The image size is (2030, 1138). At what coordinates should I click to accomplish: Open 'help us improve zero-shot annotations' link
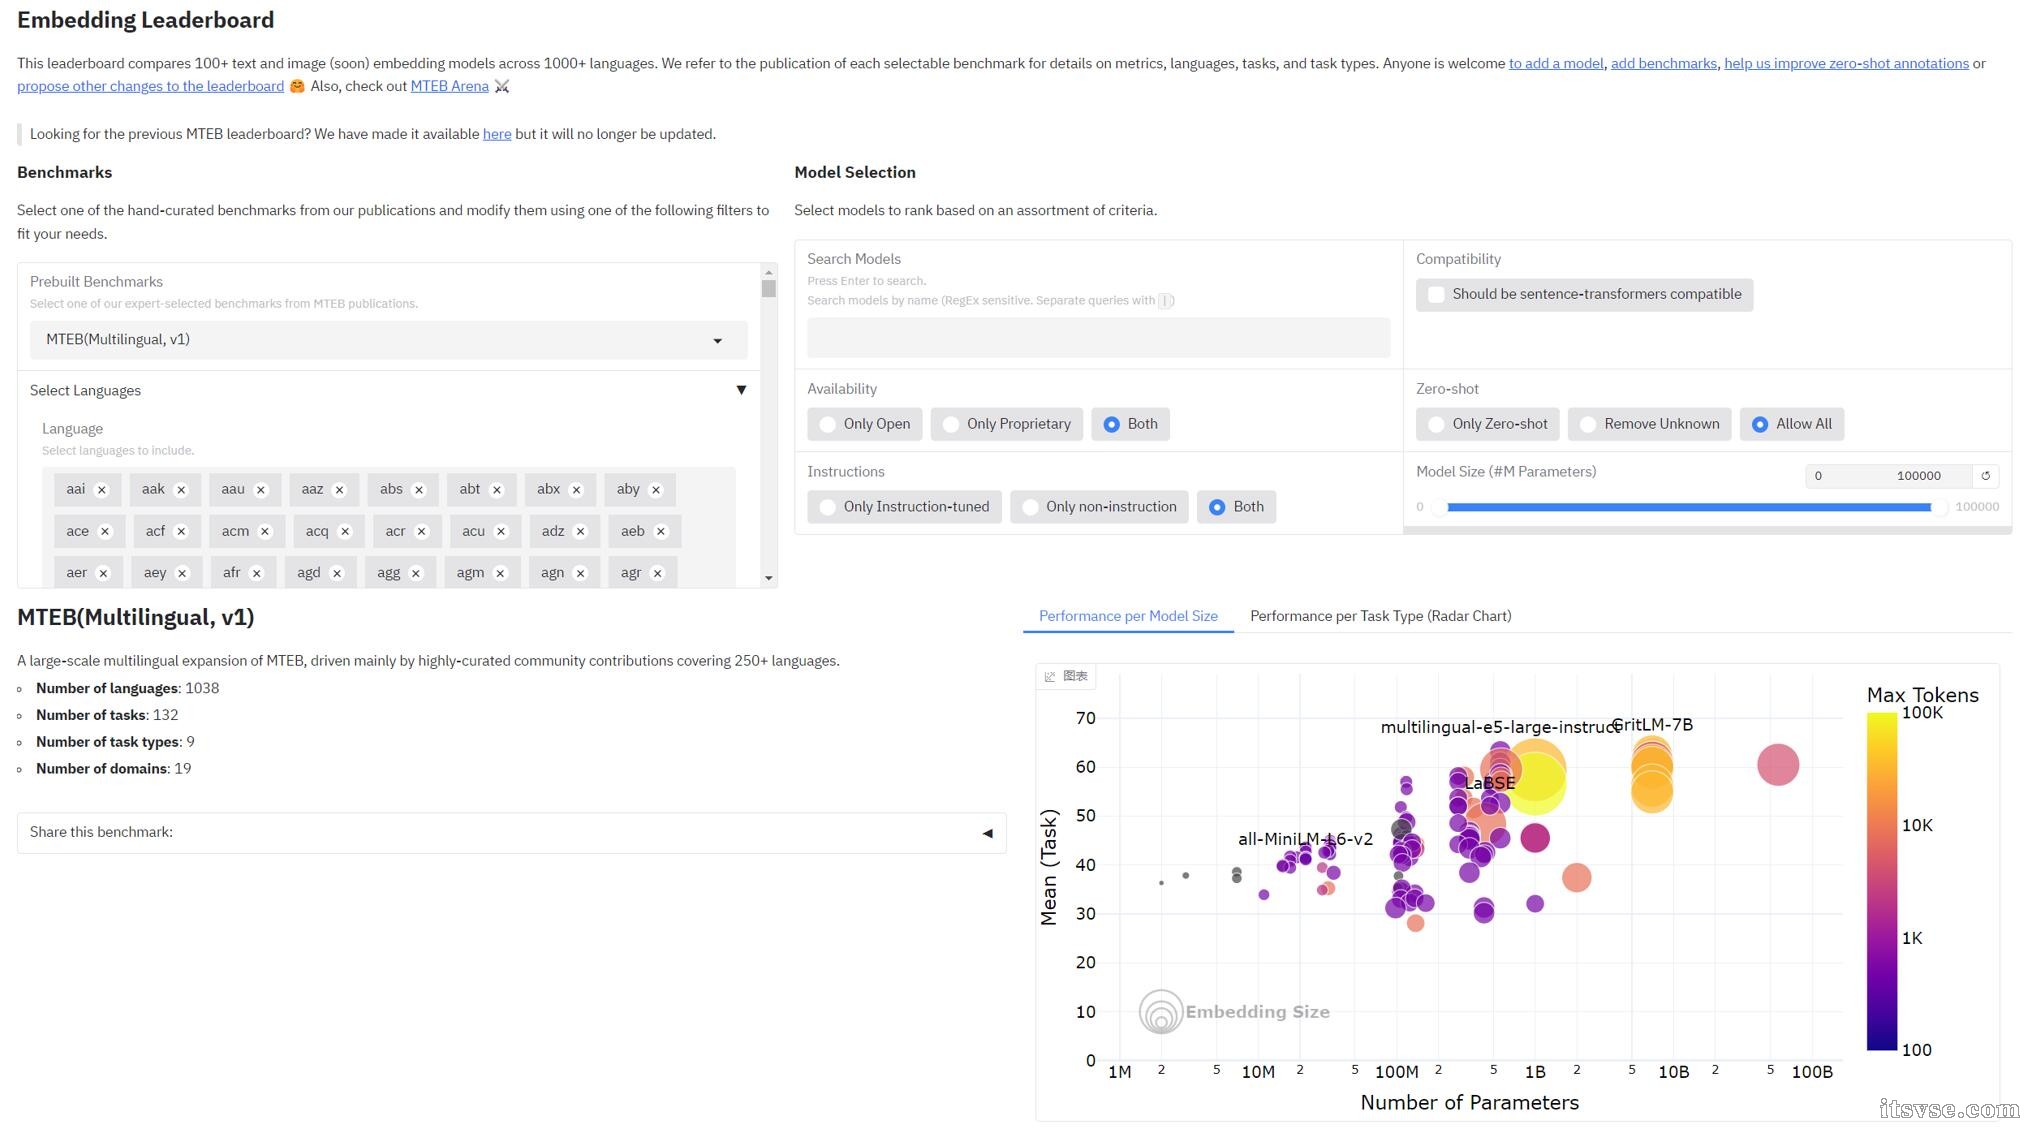point(1846,64)
